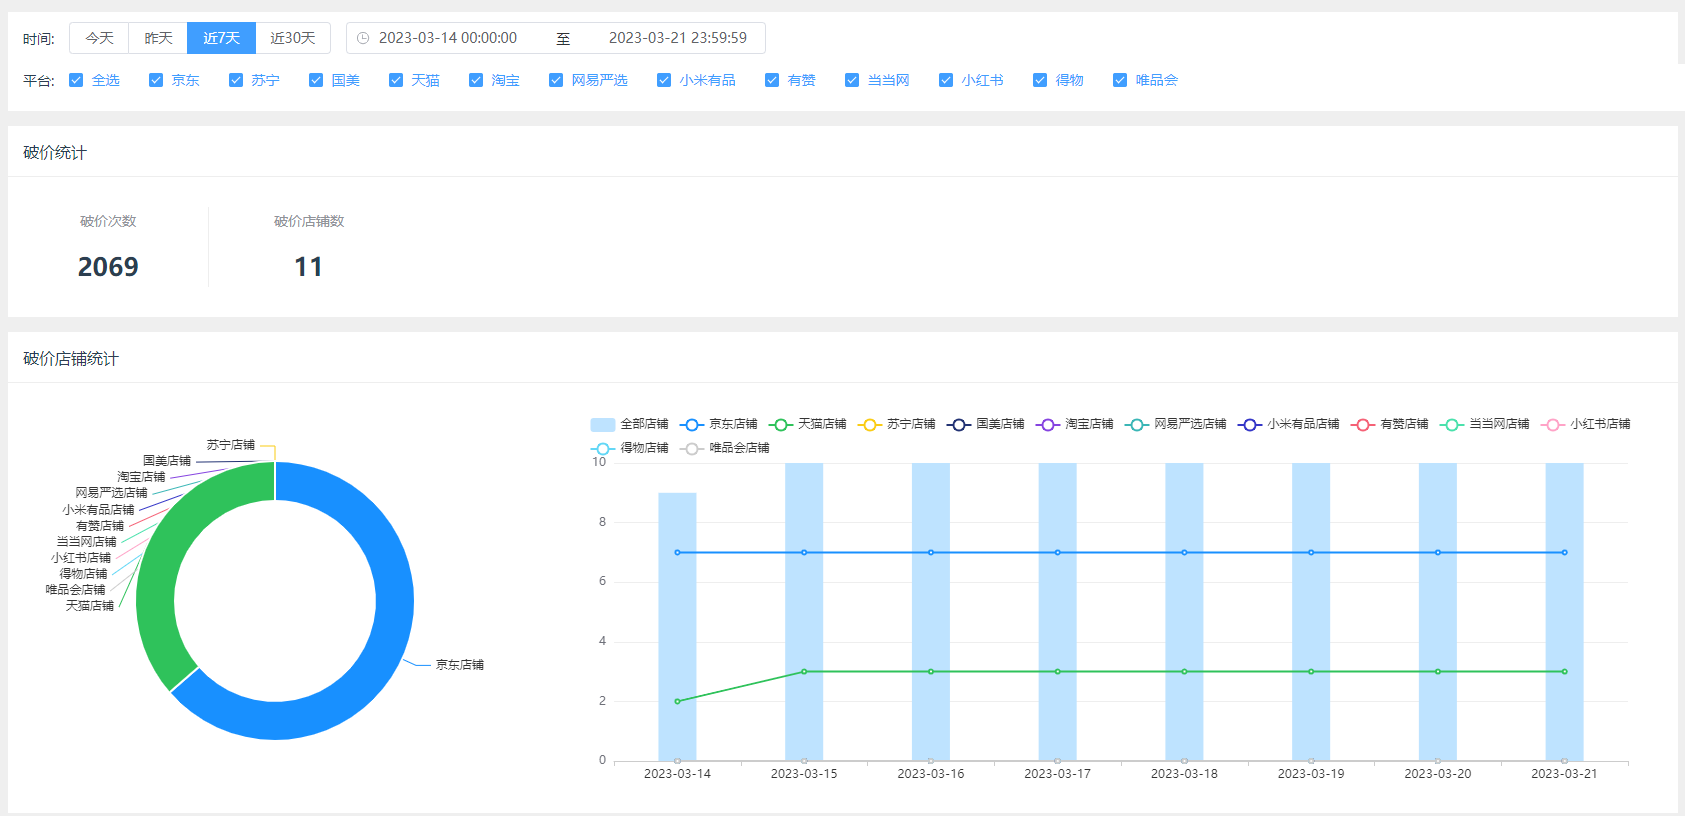Toggle 小米有品店铺 legend line series
1685x816 pixels.
pos(1288,424)
